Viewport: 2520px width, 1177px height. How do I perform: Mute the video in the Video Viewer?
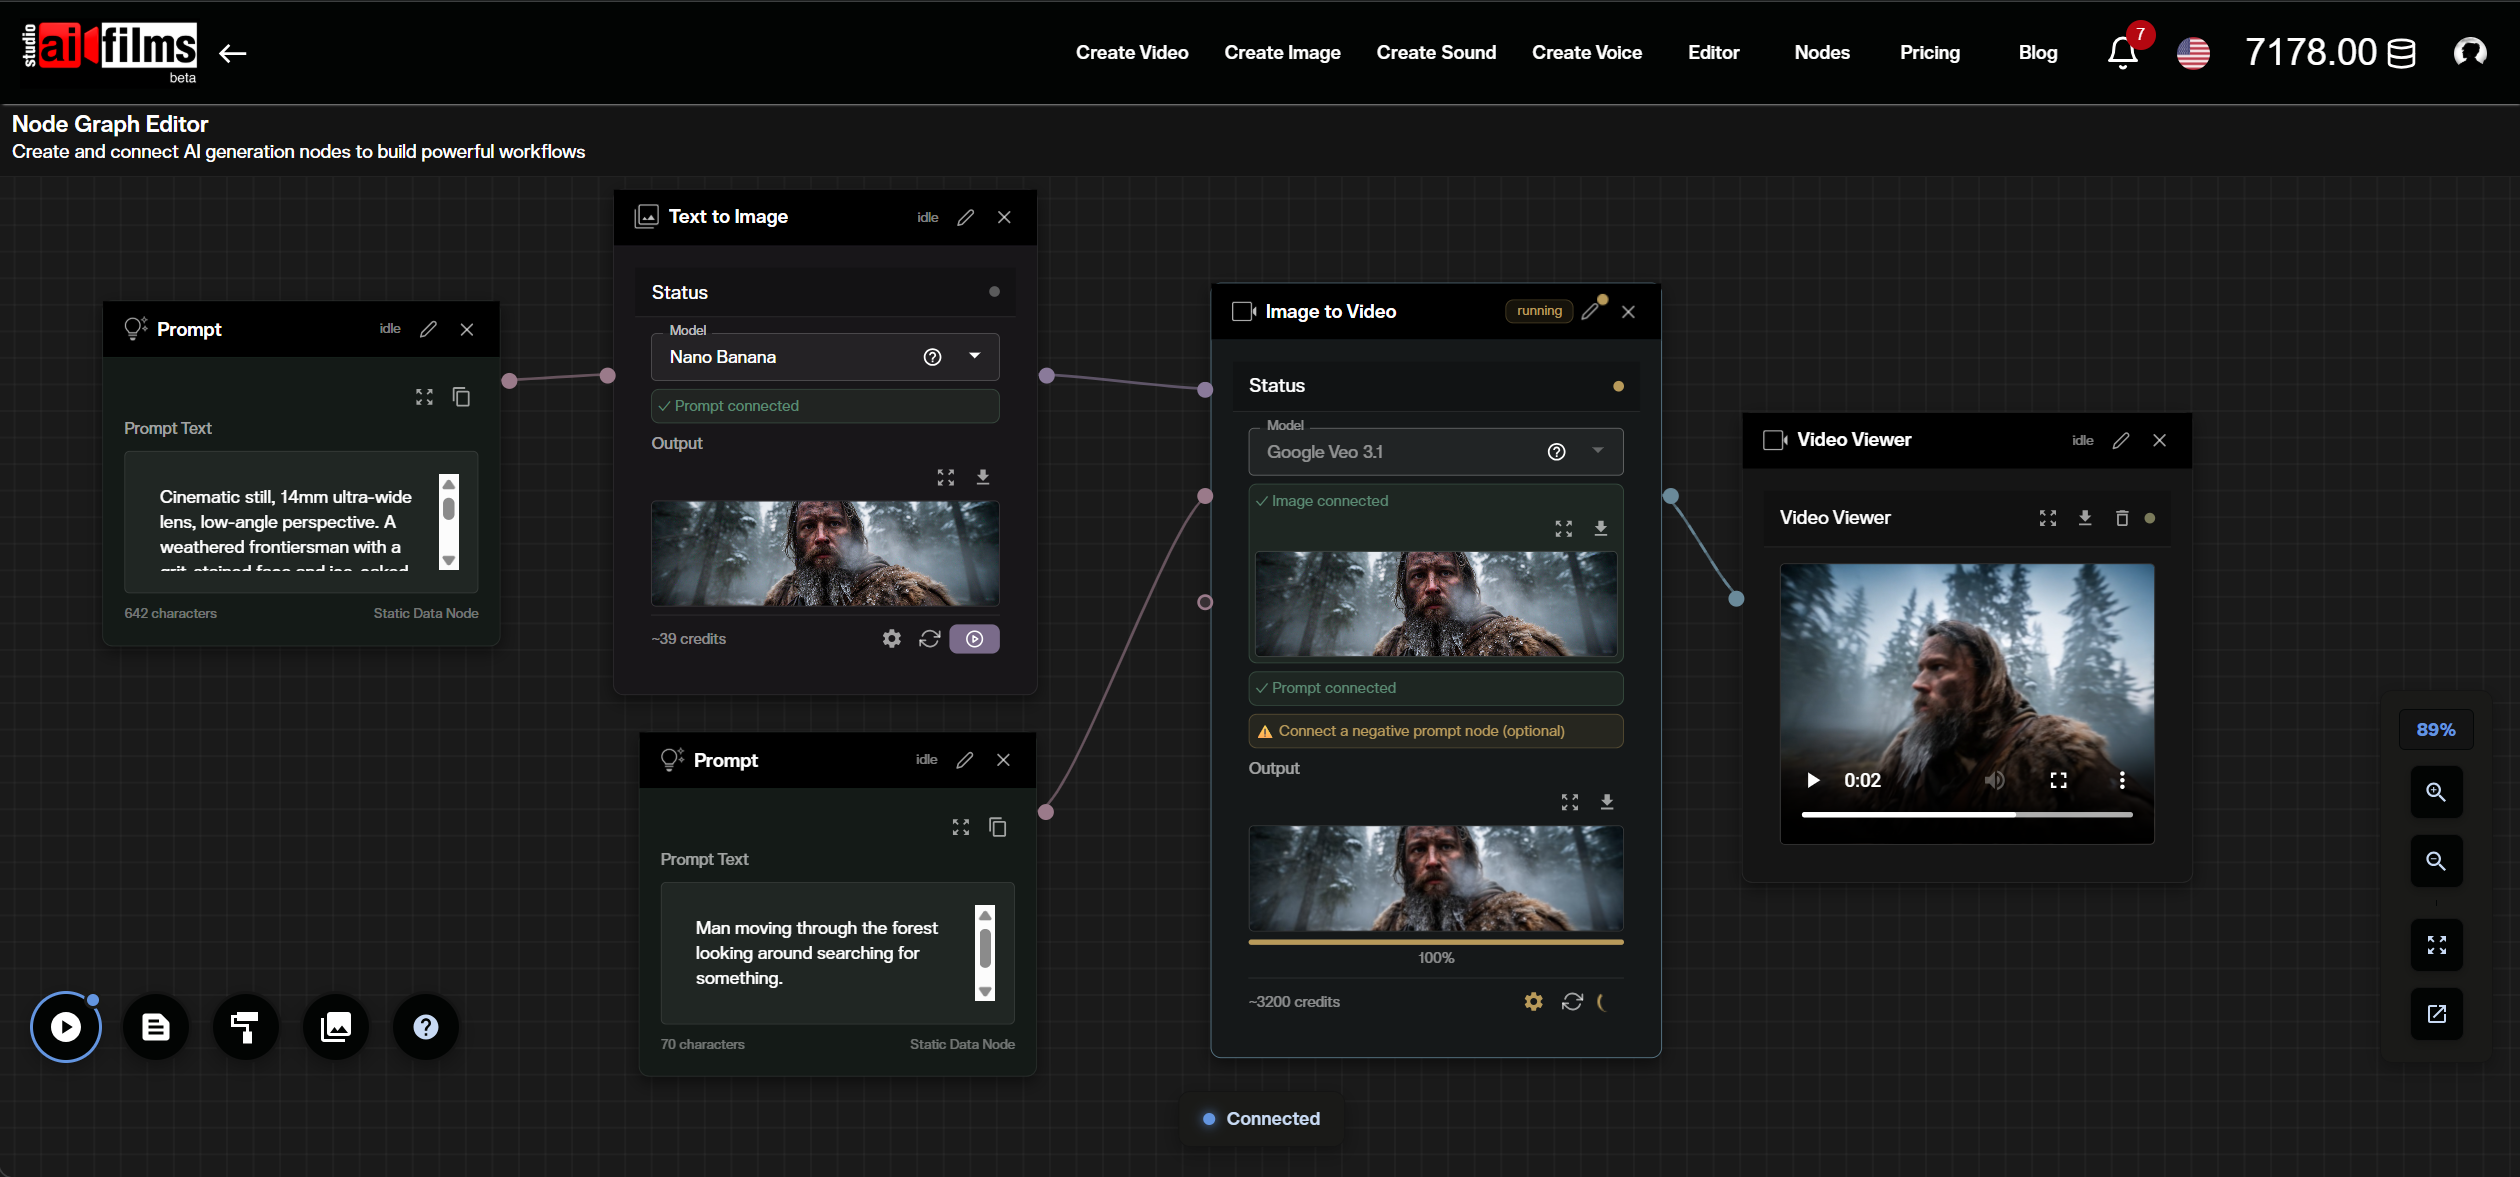[1995, 780]
